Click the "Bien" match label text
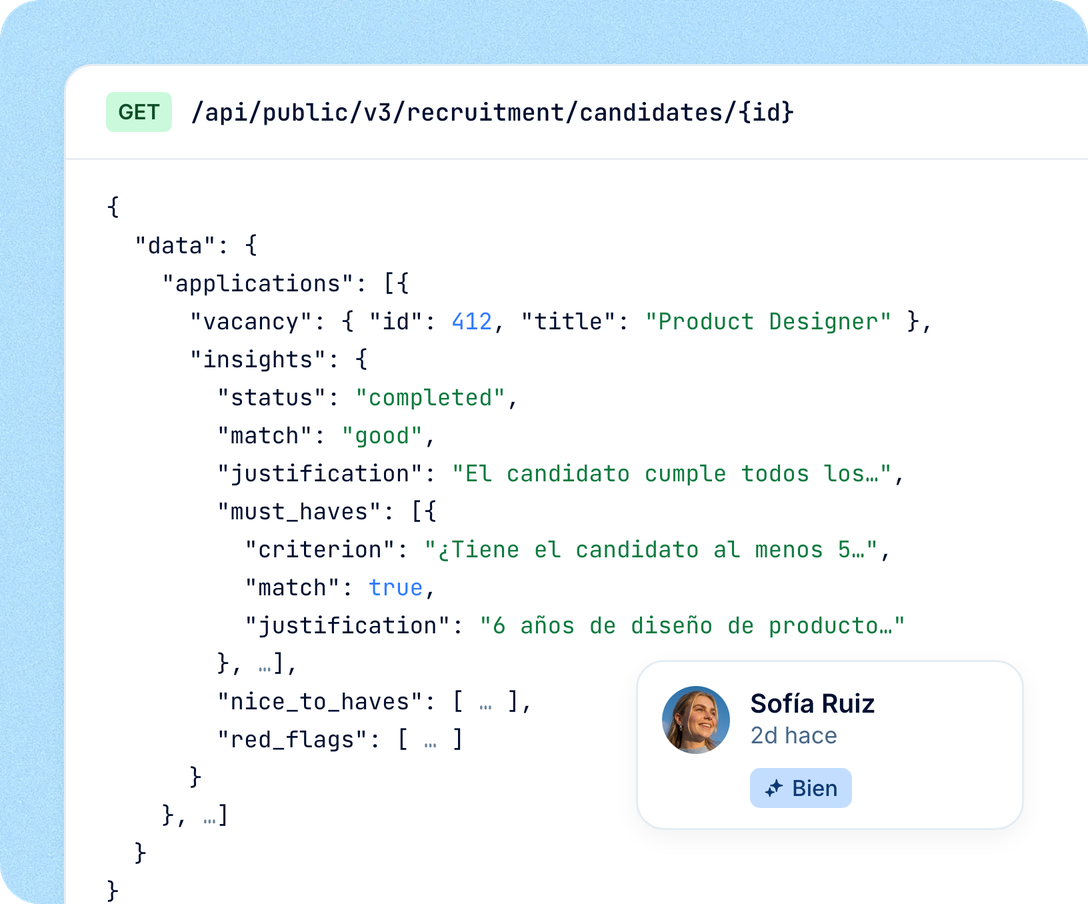This screenshot has height=904, width=1088. point(815,788)
